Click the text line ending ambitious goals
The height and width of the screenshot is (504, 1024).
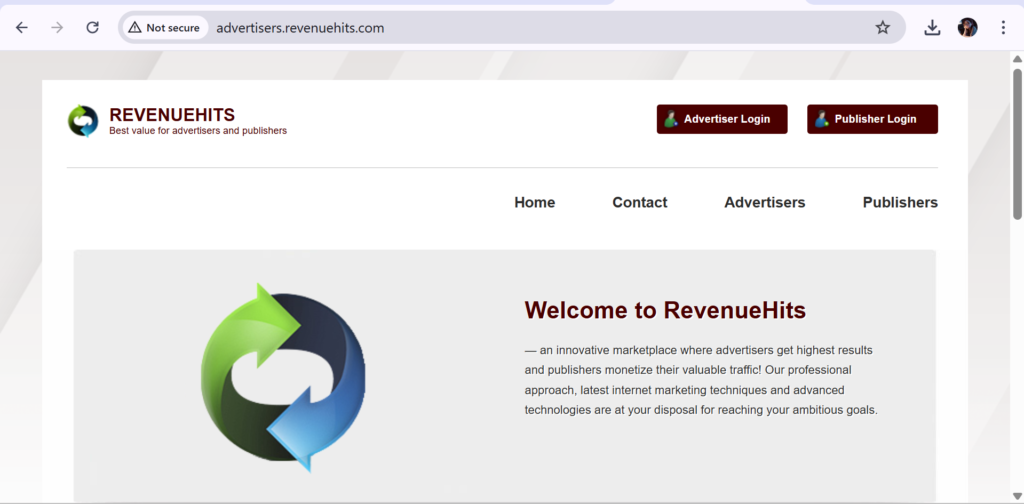point(701,410)
